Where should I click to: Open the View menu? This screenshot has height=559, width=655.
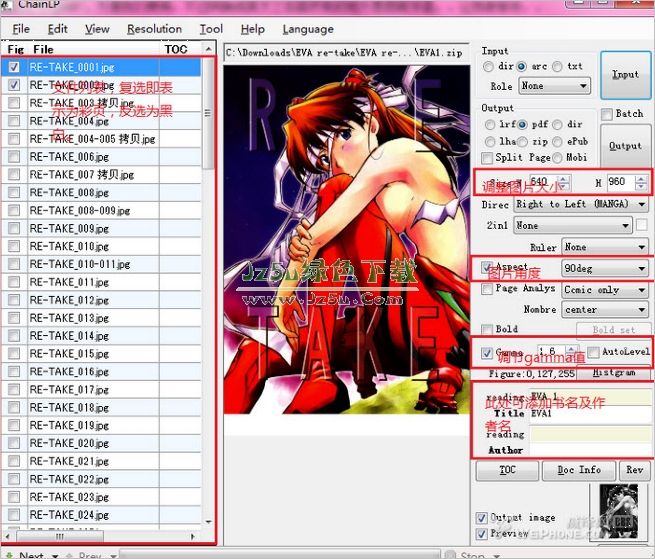click(97, 29)
